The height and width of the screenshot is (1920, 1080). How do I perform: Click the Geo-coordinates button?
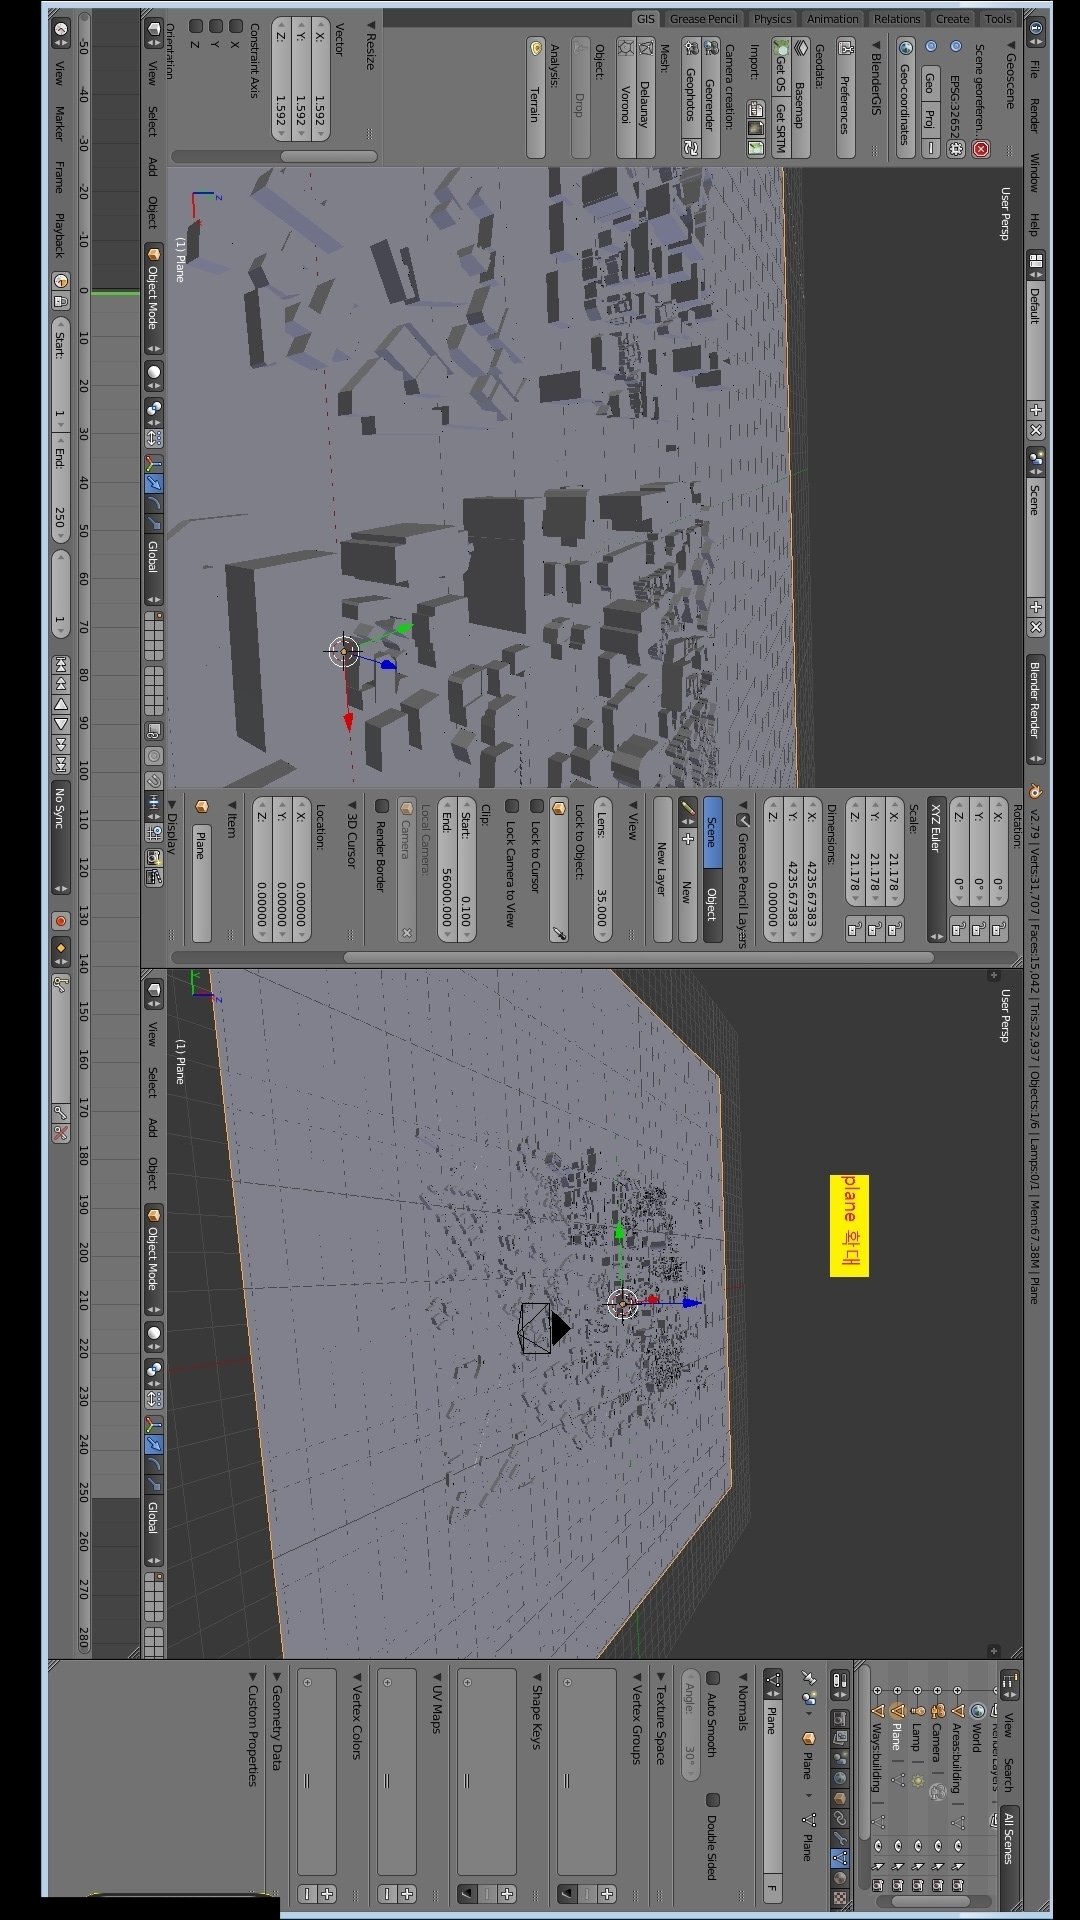pos(905,97)
